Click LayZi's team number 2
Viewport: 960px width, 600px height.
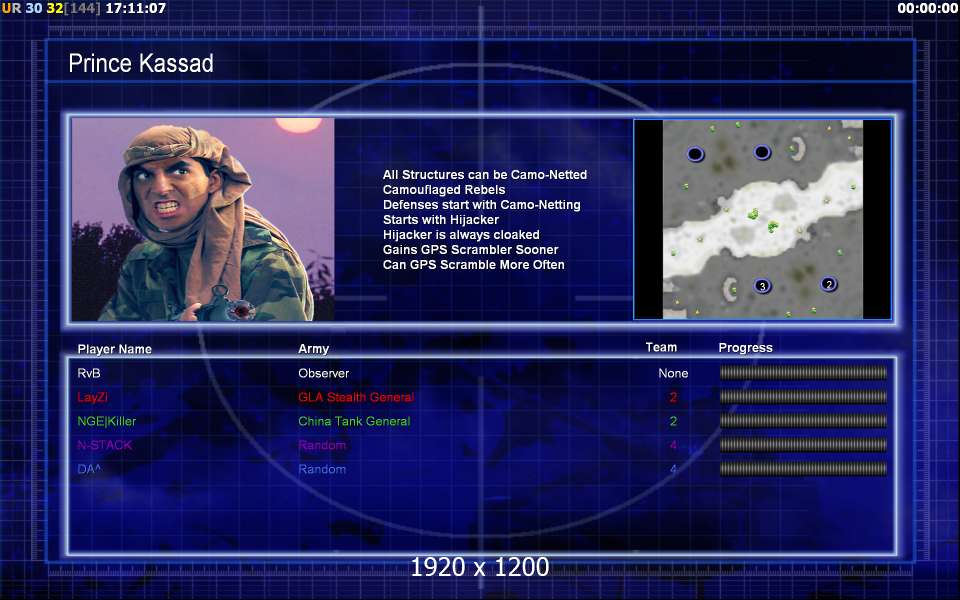[673, 397]
